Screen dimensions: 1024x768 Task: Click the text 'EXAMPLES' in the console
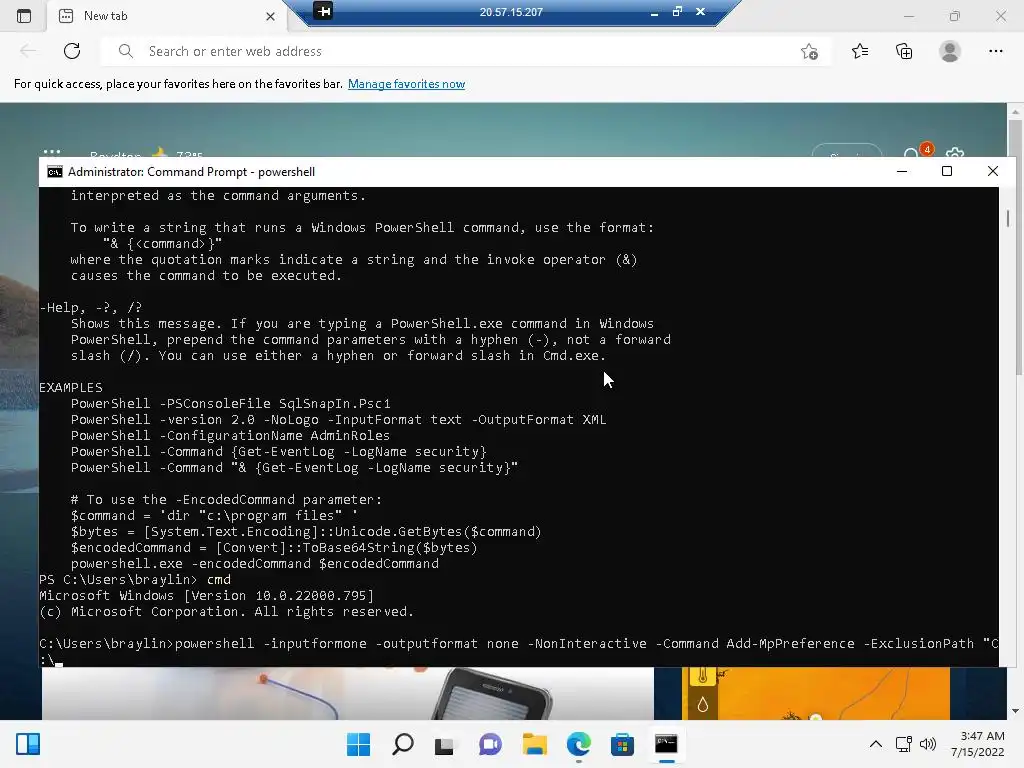click(x=71, y=388)
